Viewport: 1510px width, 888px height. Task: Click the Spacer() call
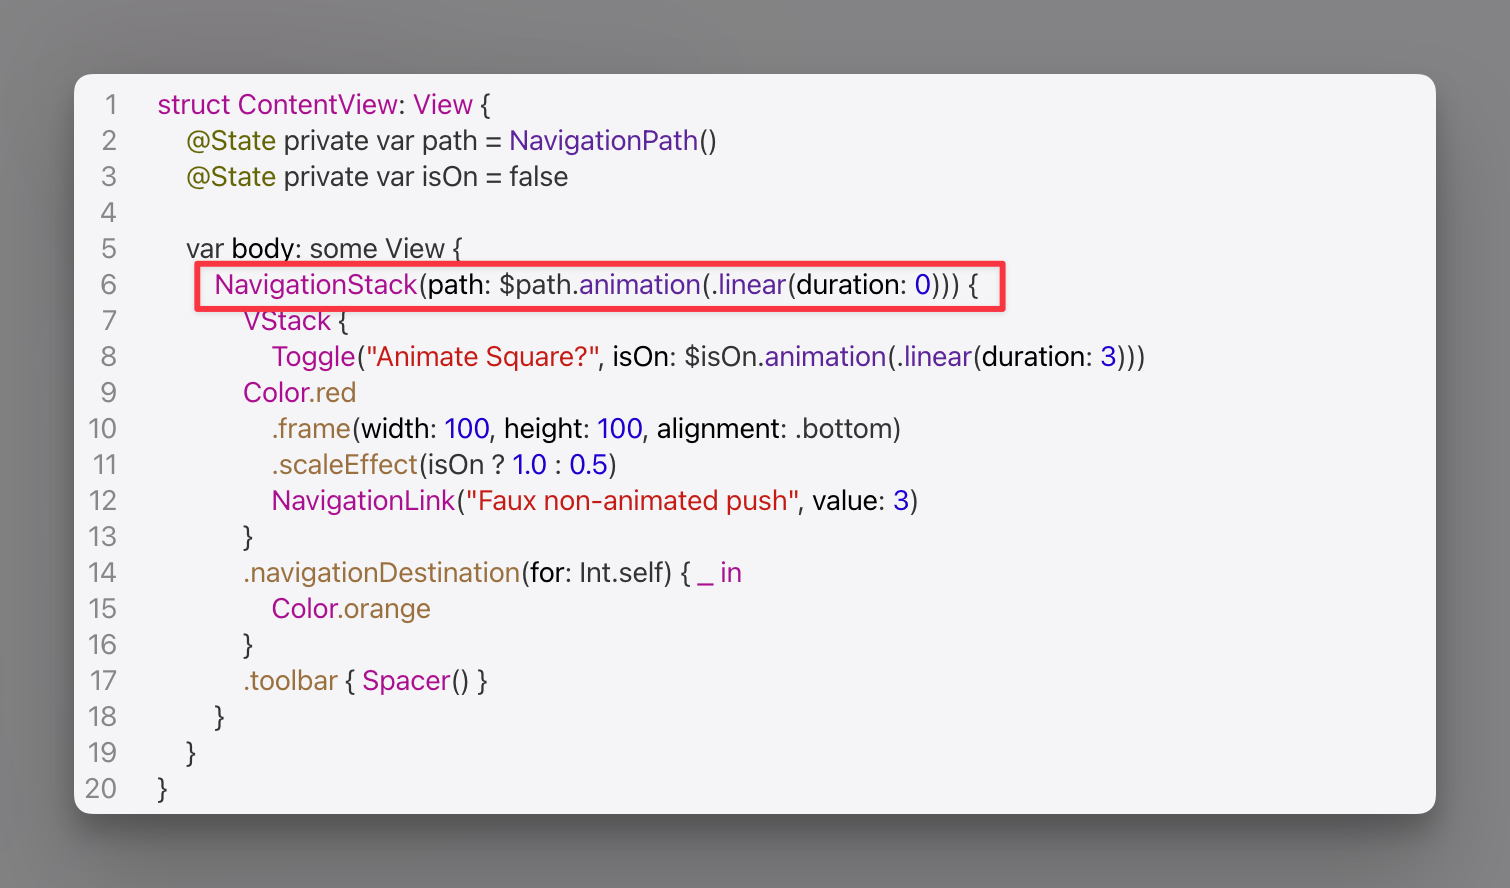click(x=415, y=681)
